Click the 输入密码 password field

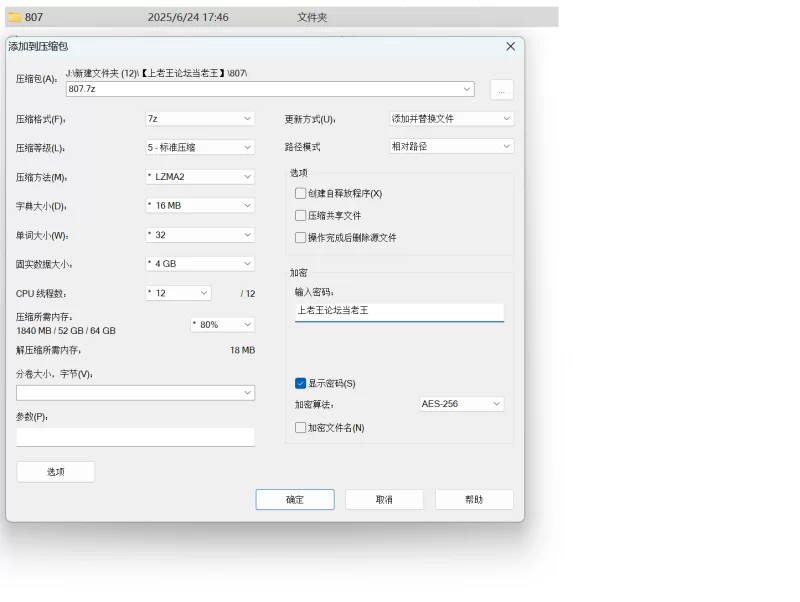[x=399, y=312]
